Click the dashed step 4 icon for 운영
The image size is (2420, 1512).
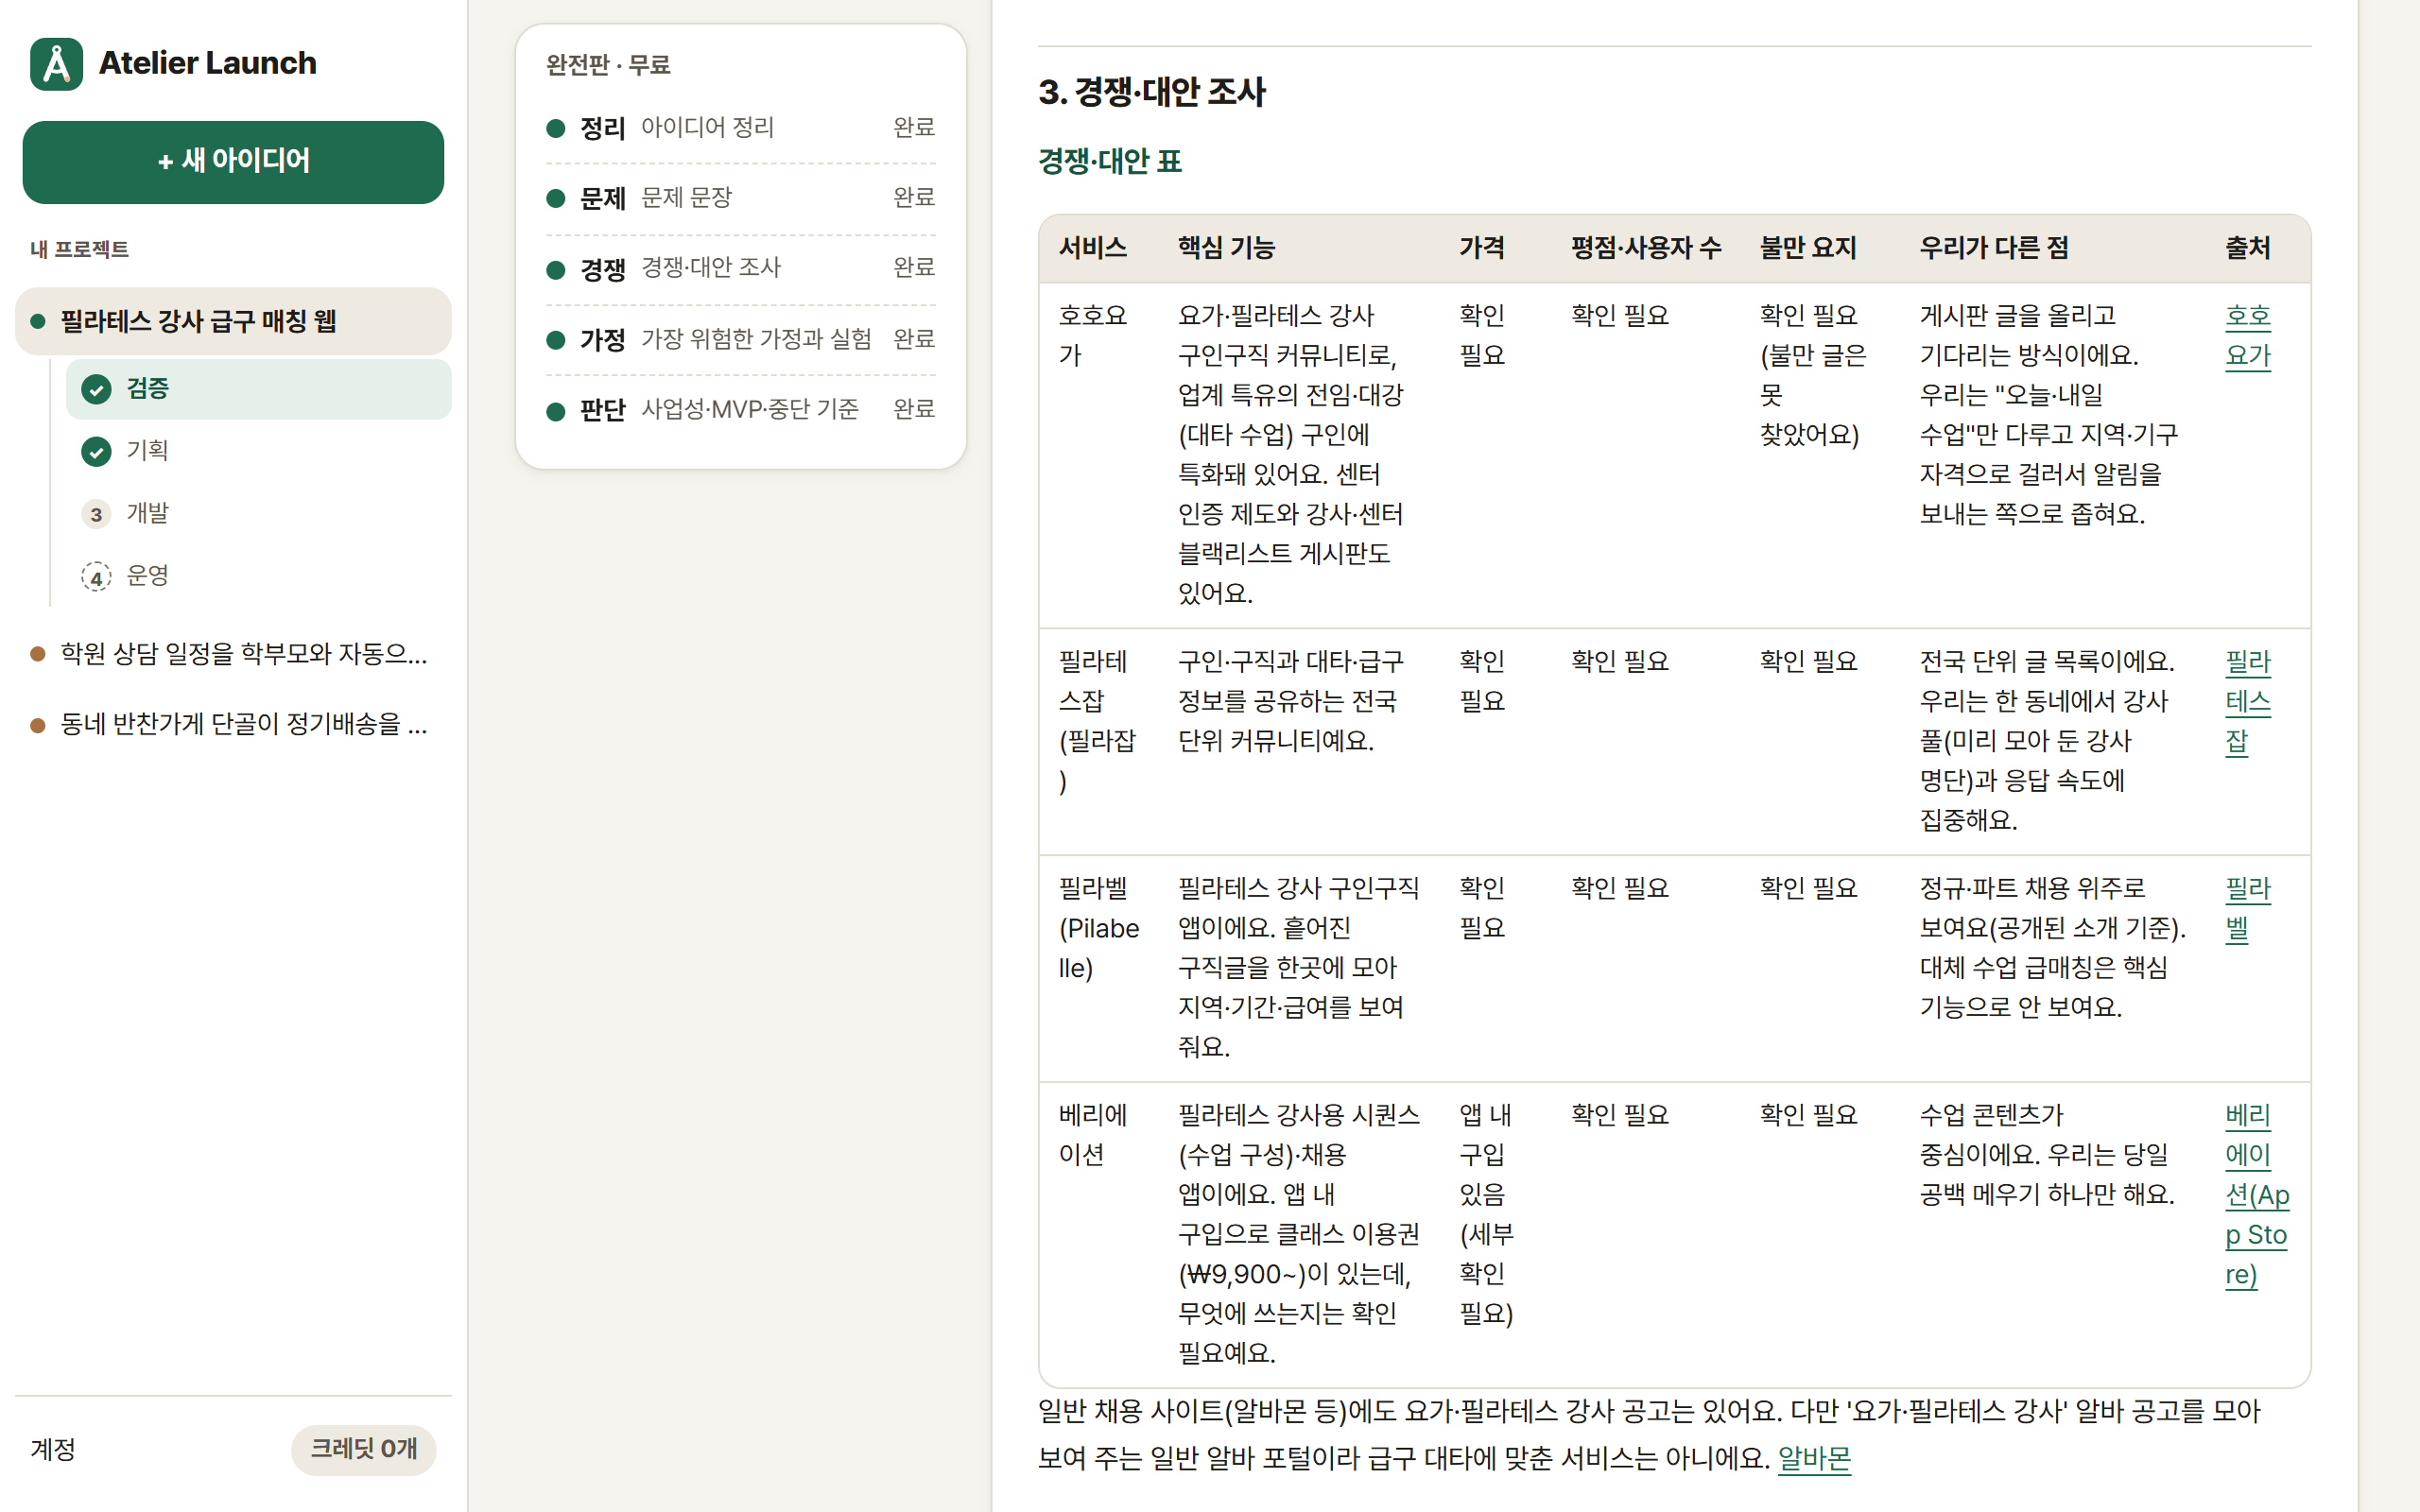(x=96, y=577)
